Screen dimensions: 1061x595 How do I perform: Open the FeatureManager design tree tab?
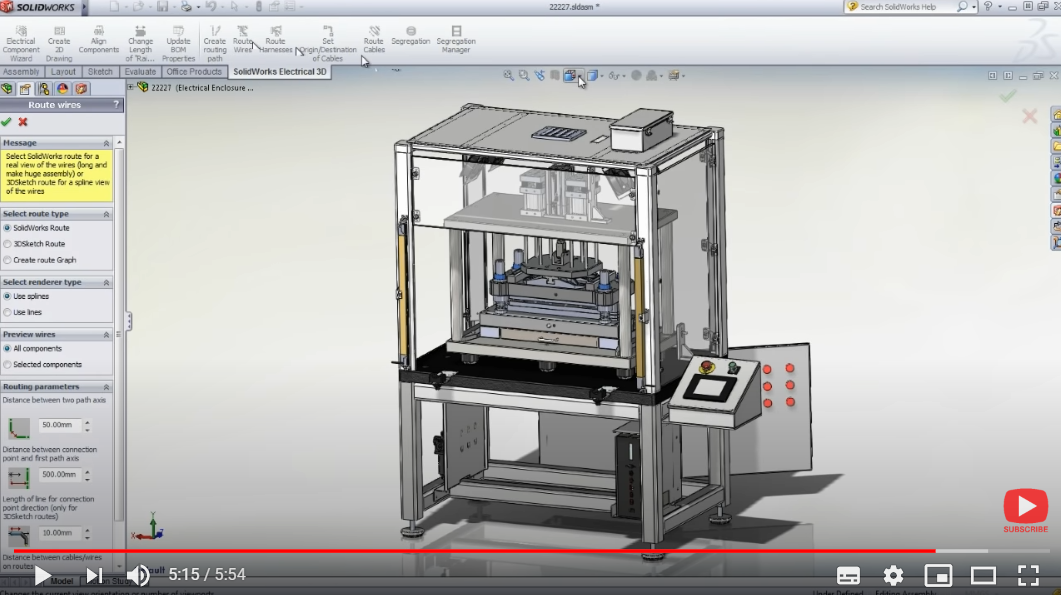[7, 89]
